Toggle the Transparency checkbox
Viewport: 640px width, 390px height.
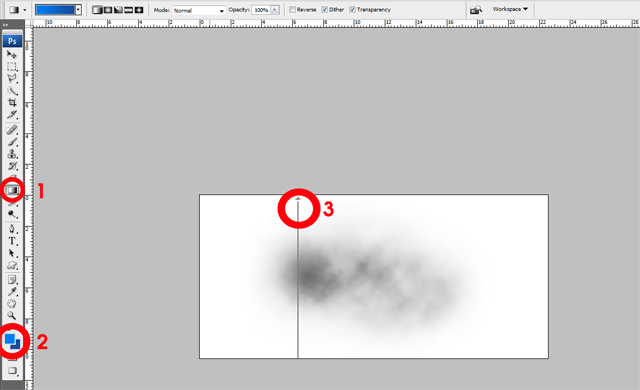point(352,9)
